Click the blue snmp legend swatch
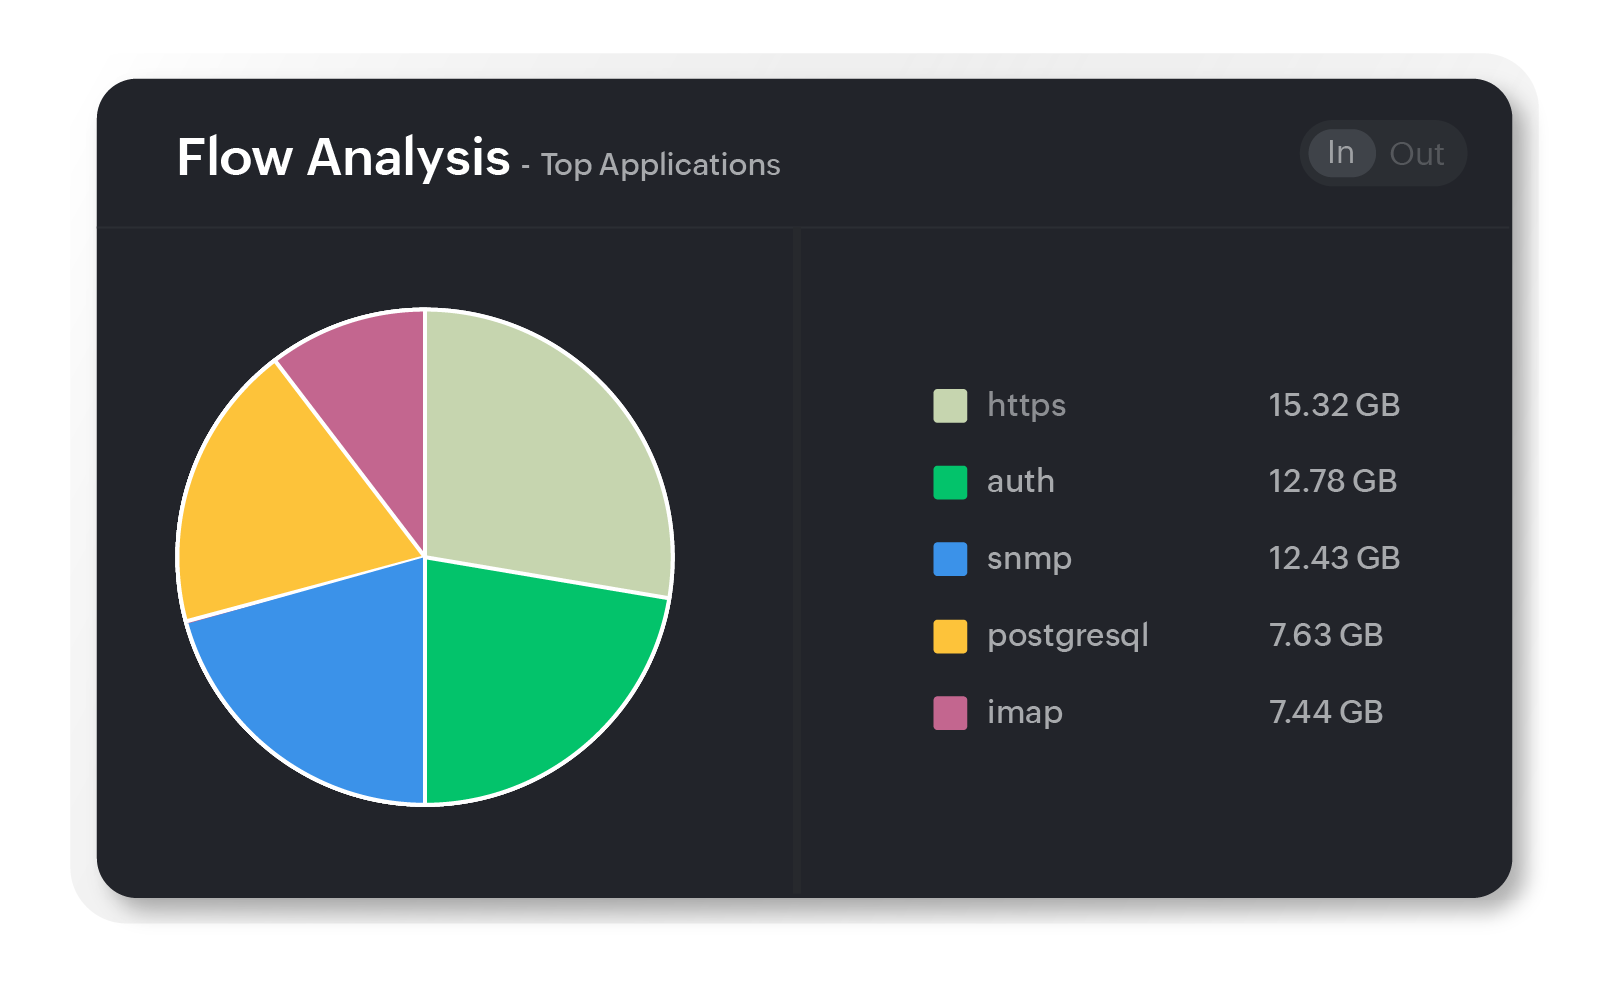The height and width of the screenshot is (1000, 1600). coord(950,559)
